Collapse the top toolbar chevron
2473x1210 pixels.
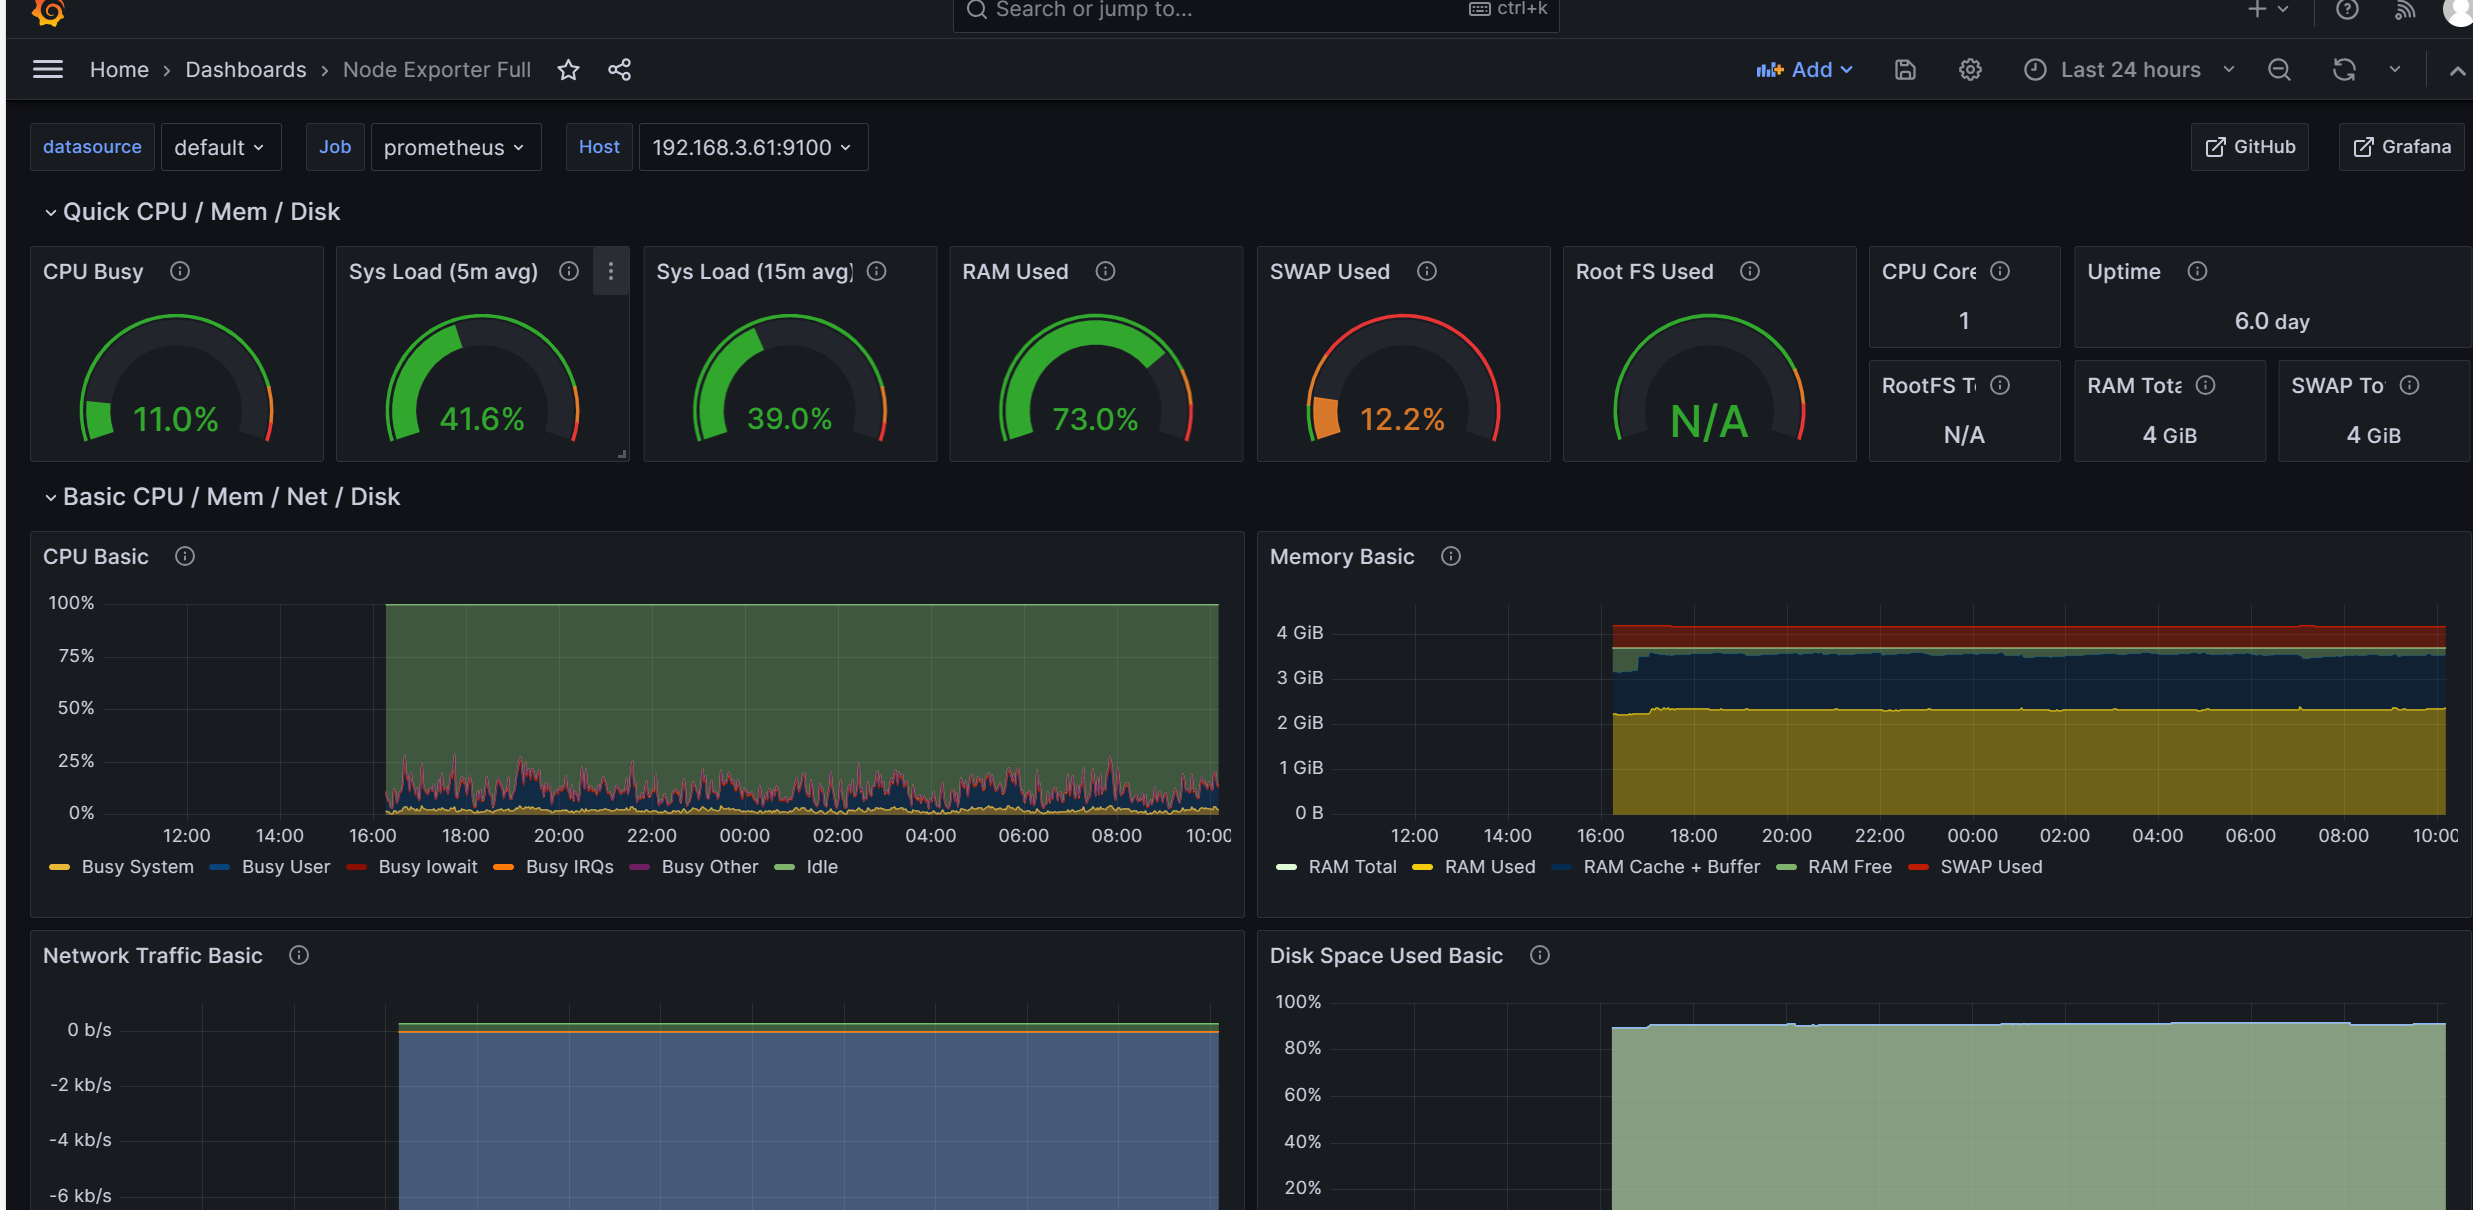pyautogui.click(x=2457, y=70)
